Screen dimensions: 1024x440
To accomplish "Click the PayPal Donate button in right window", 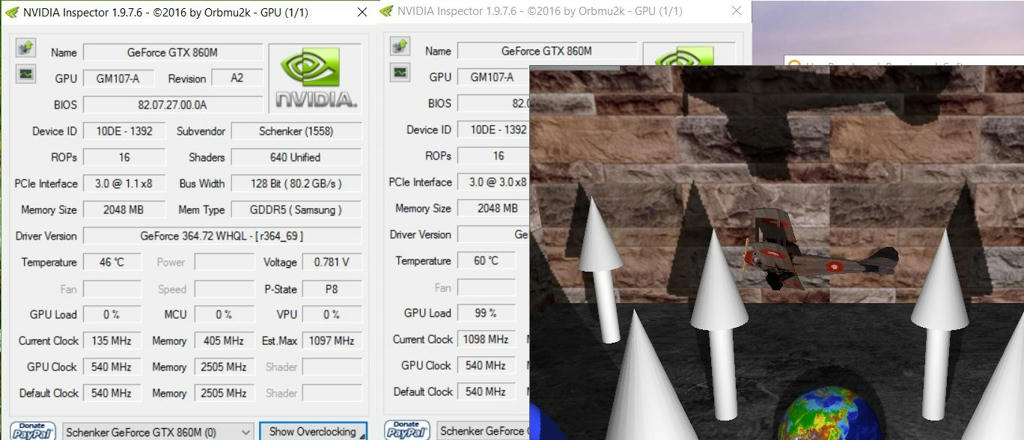I will (x=407, y=430).
